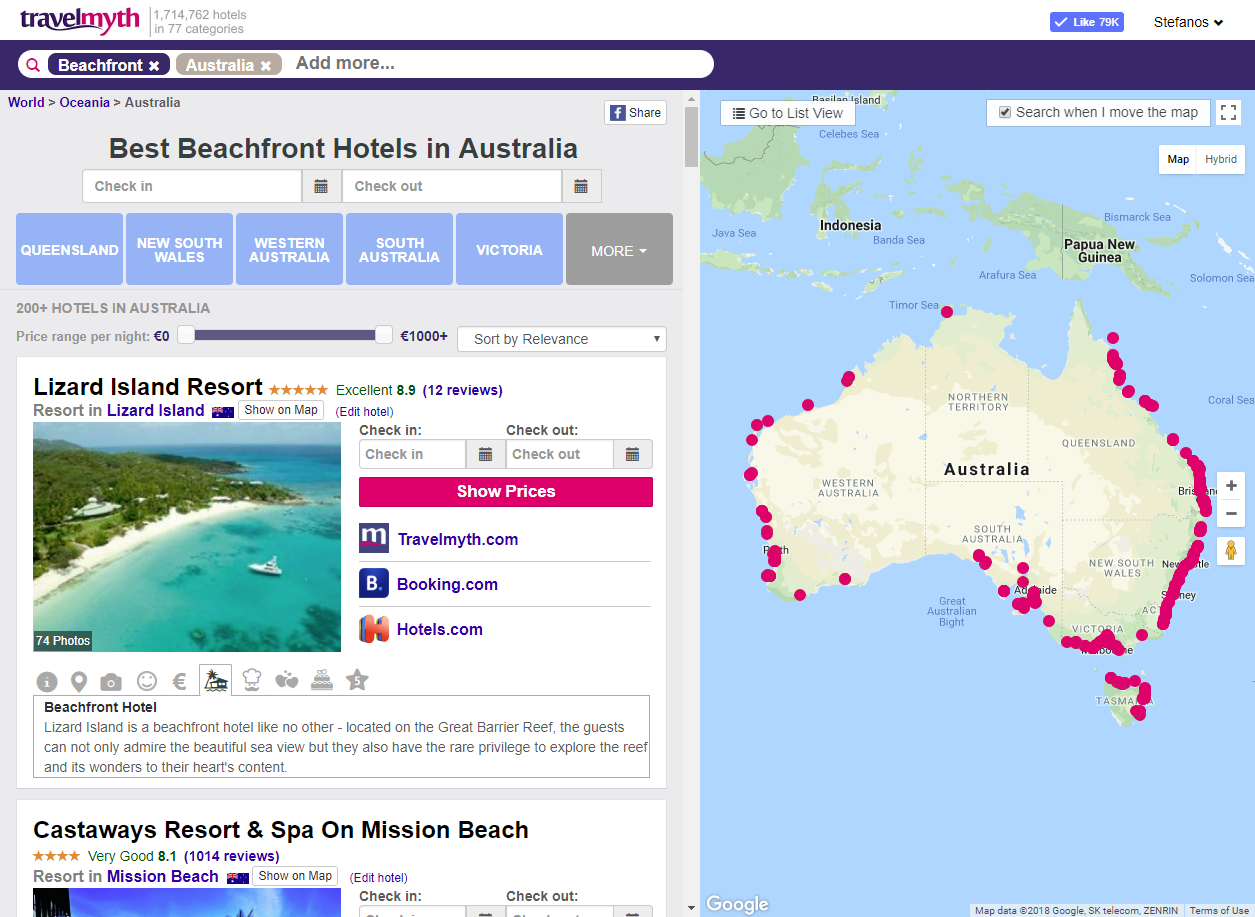This screenshot has height=917, width=1255.
Task: Open calendar icon next to top Check in
Action: point(321,186)
